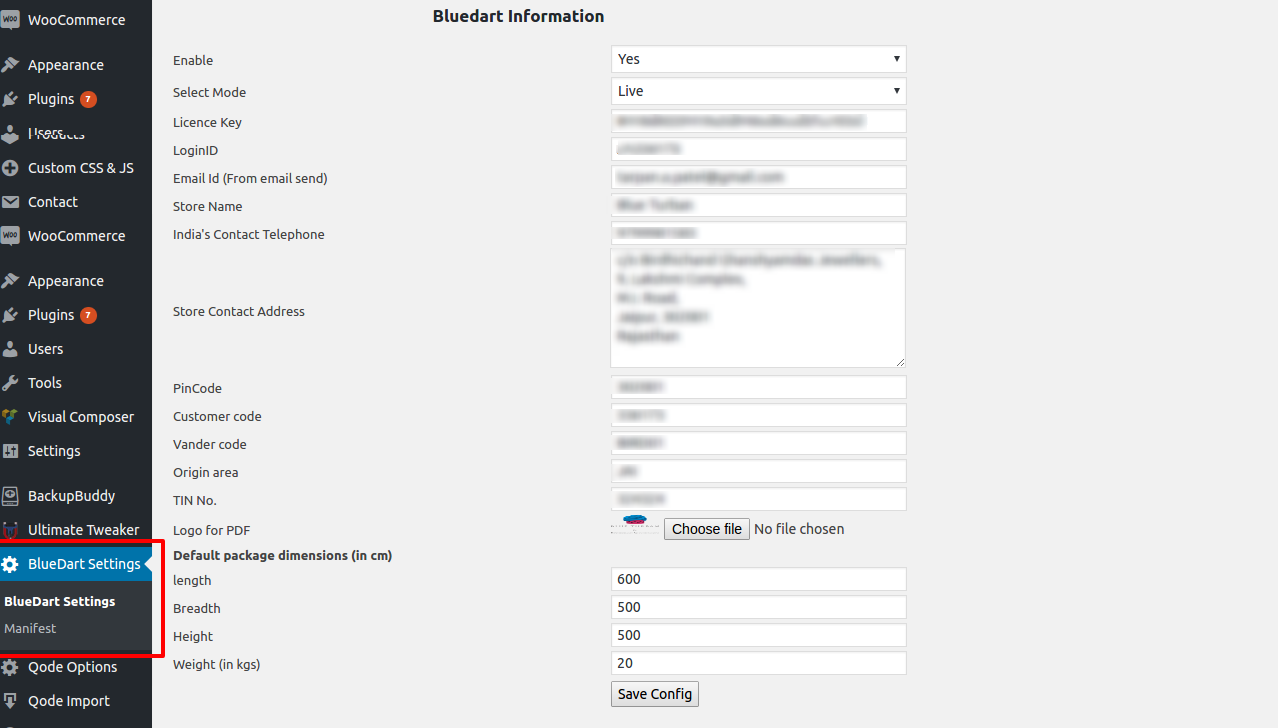Click the Custom CSS & JS plus icon
Screen dimensions: 1278x728
coord(10,168)
